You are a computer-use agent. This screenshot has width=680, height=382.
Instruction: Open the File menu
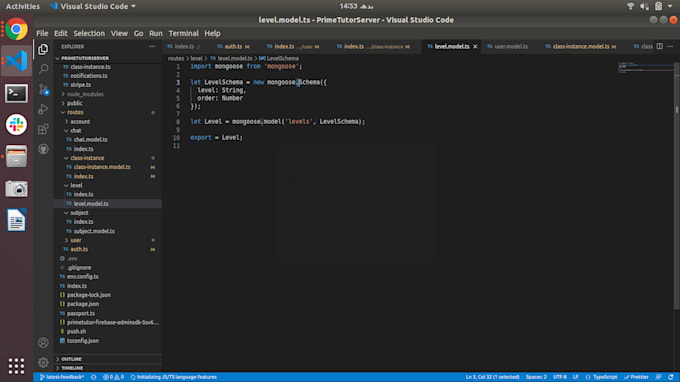(x=42, y=33)
